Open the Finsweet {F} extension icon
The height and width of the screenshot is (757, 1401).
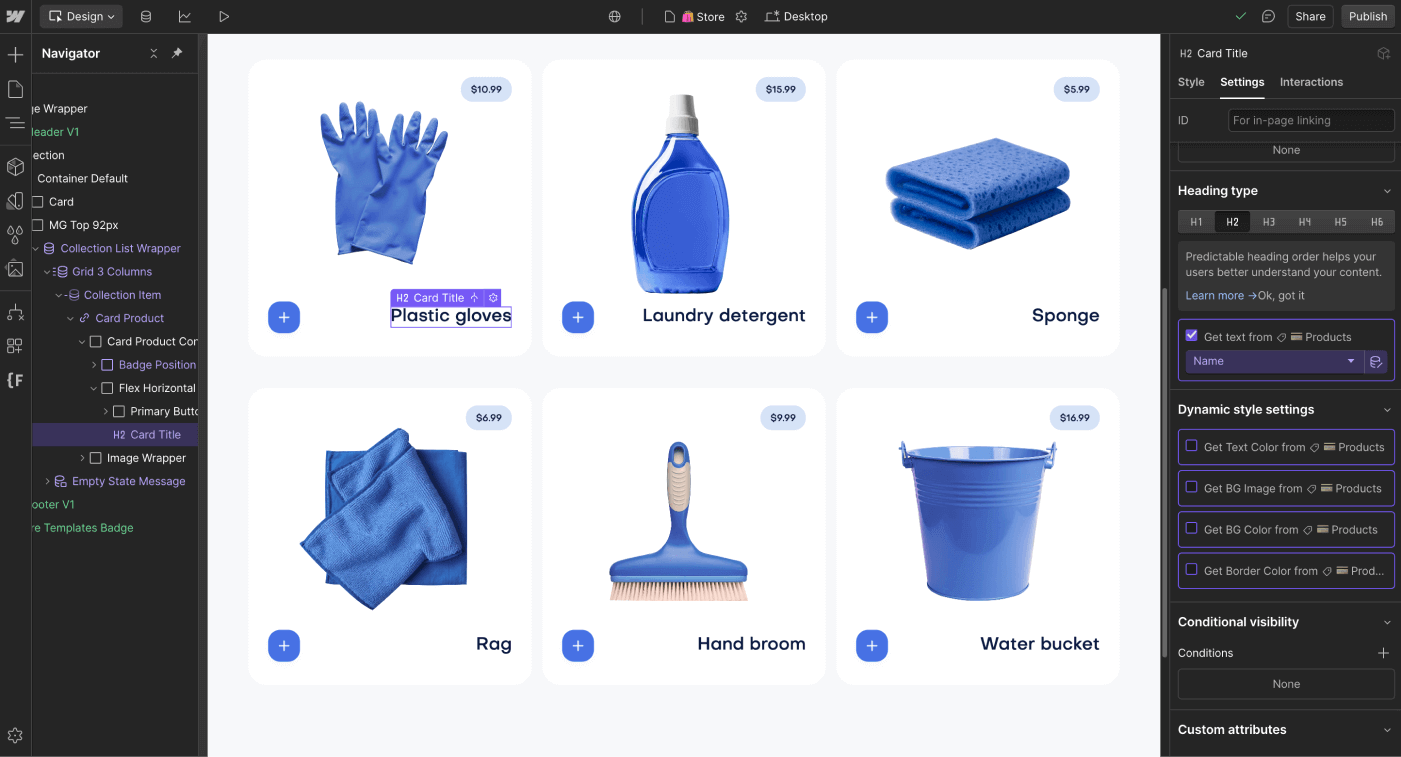15,380
